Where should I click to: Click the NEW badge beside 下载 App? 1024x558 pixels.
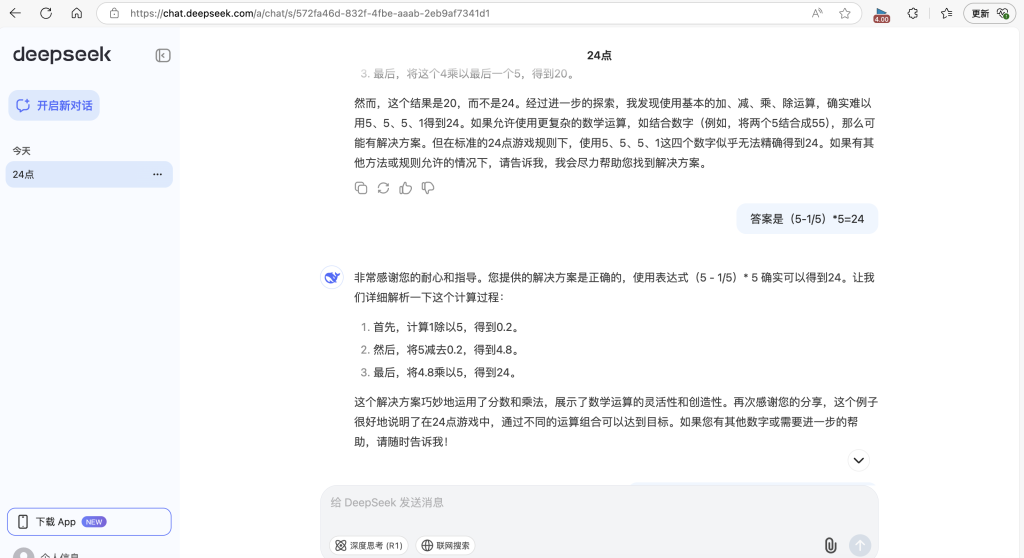[94, 522]
